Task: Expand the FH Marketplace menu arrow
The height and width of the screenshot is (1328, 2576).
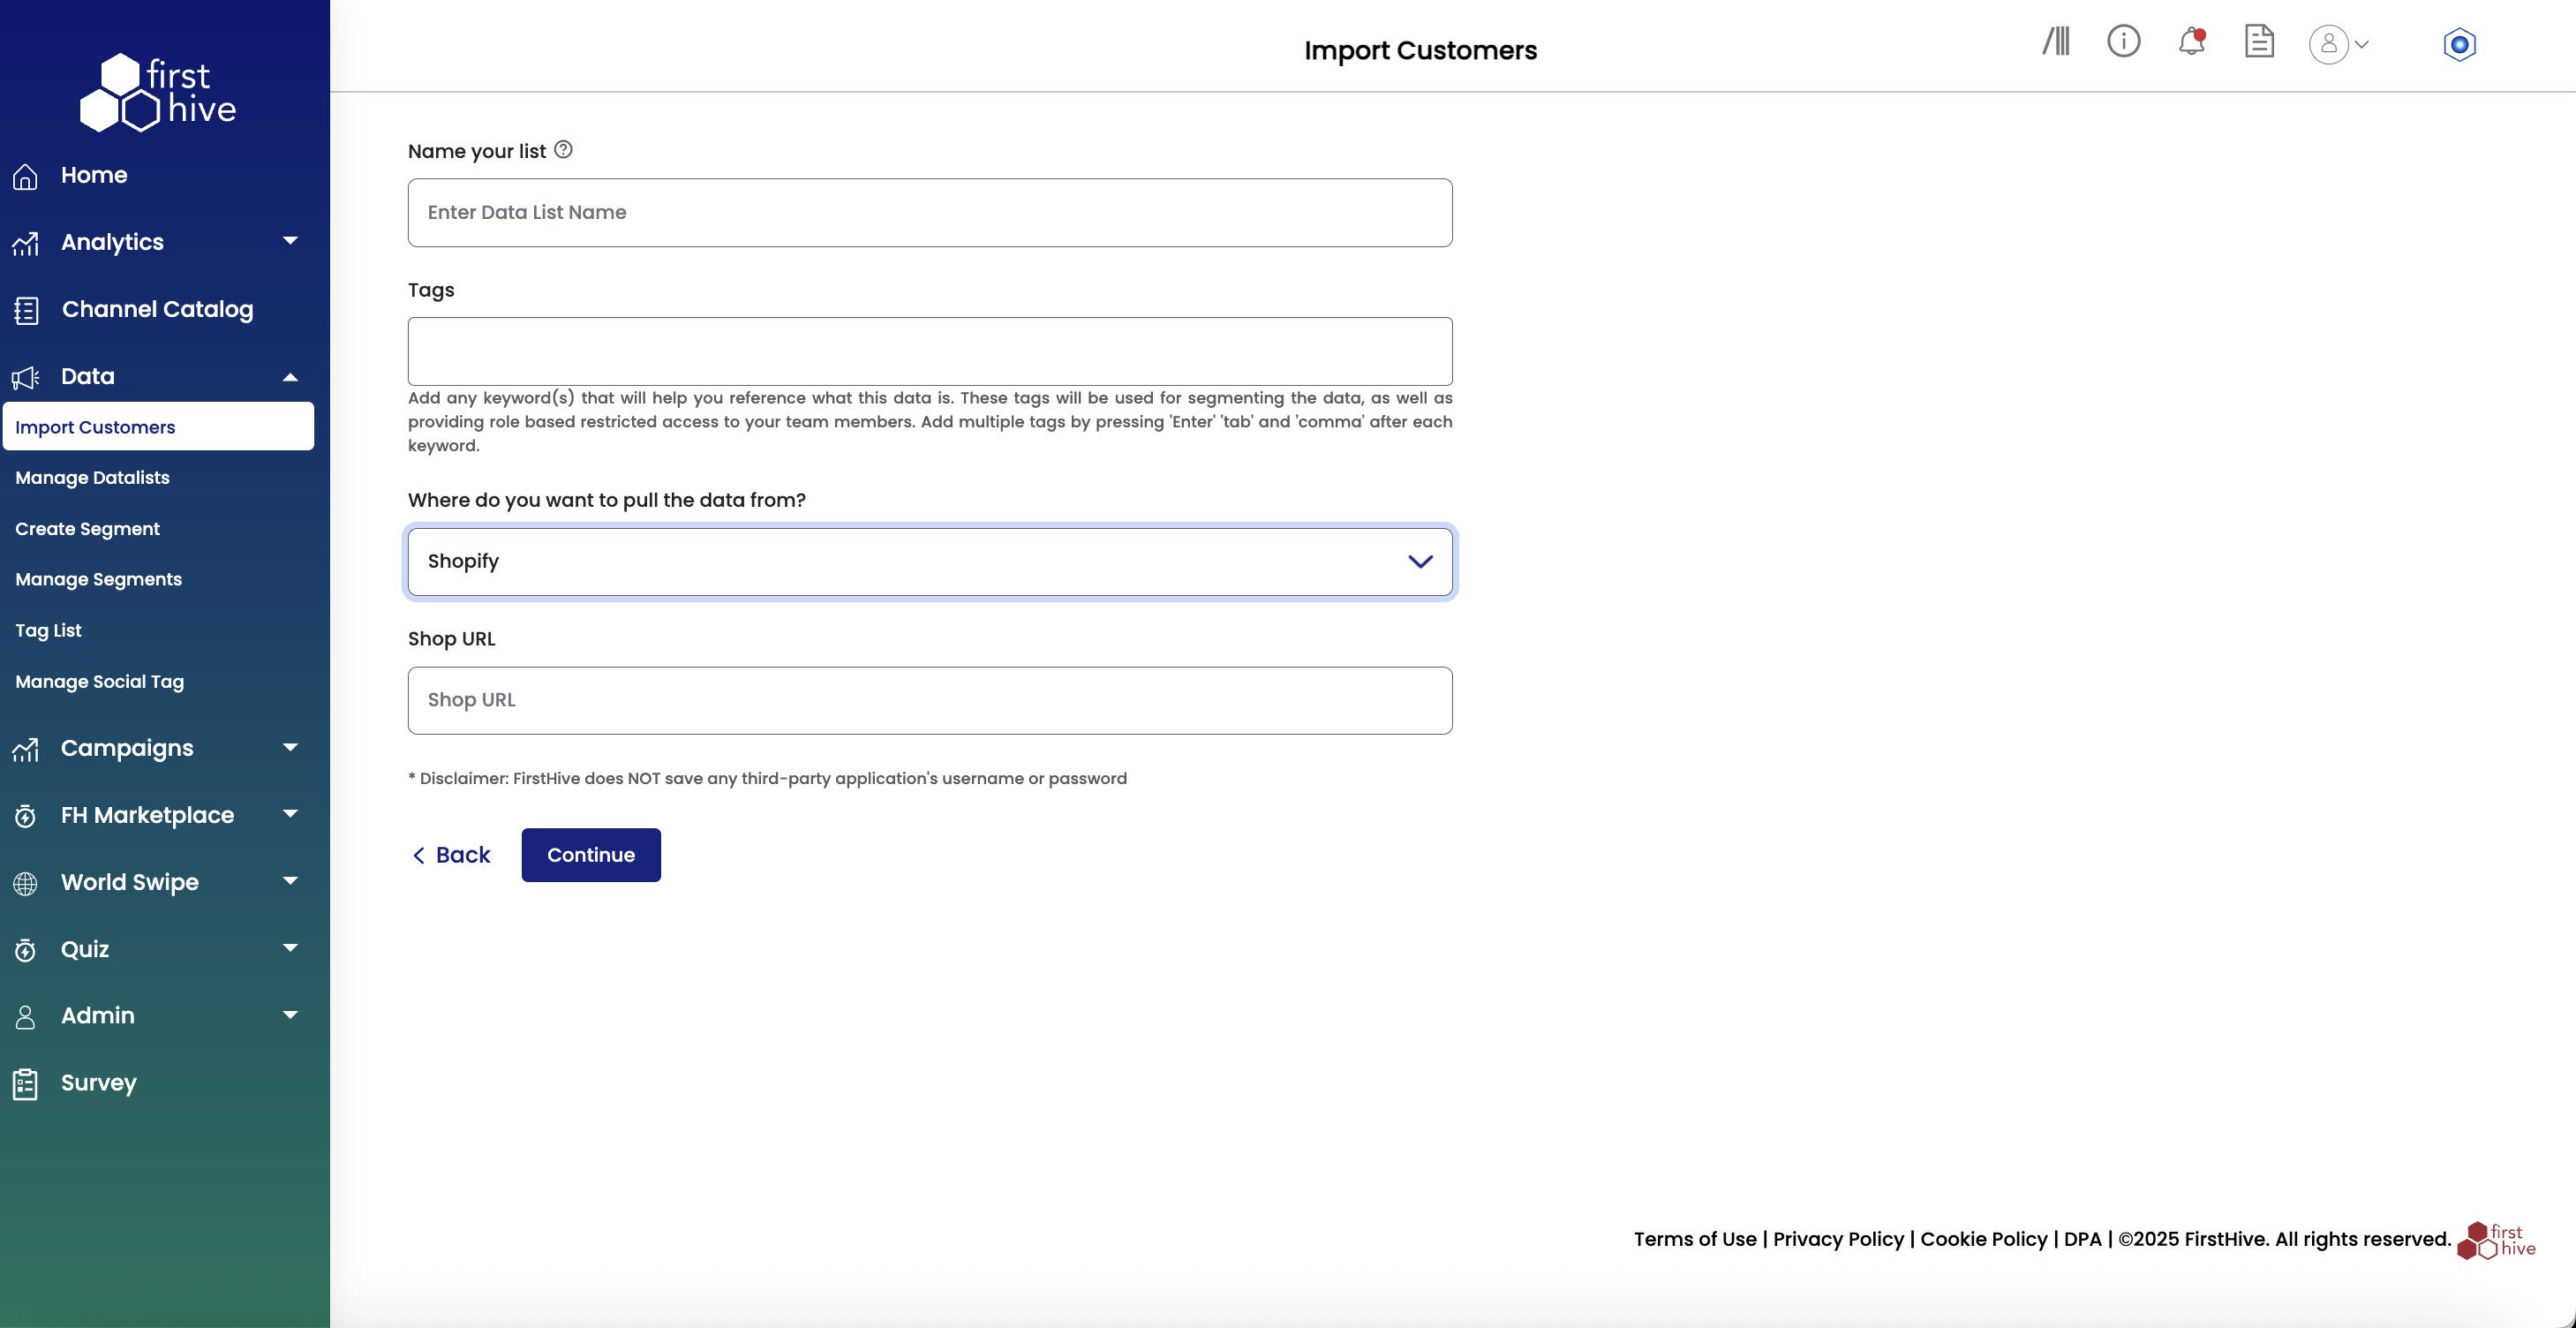Action: [290, 813]
